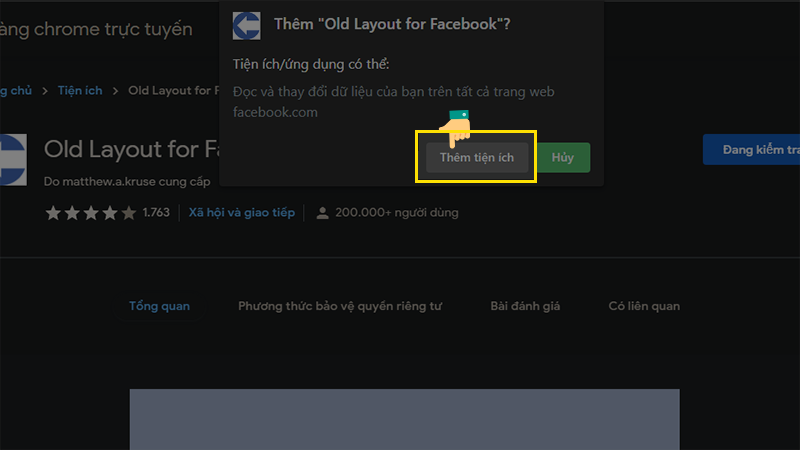
Task: Click the extension icon in the dialog header
Action: tap(246, 26)
